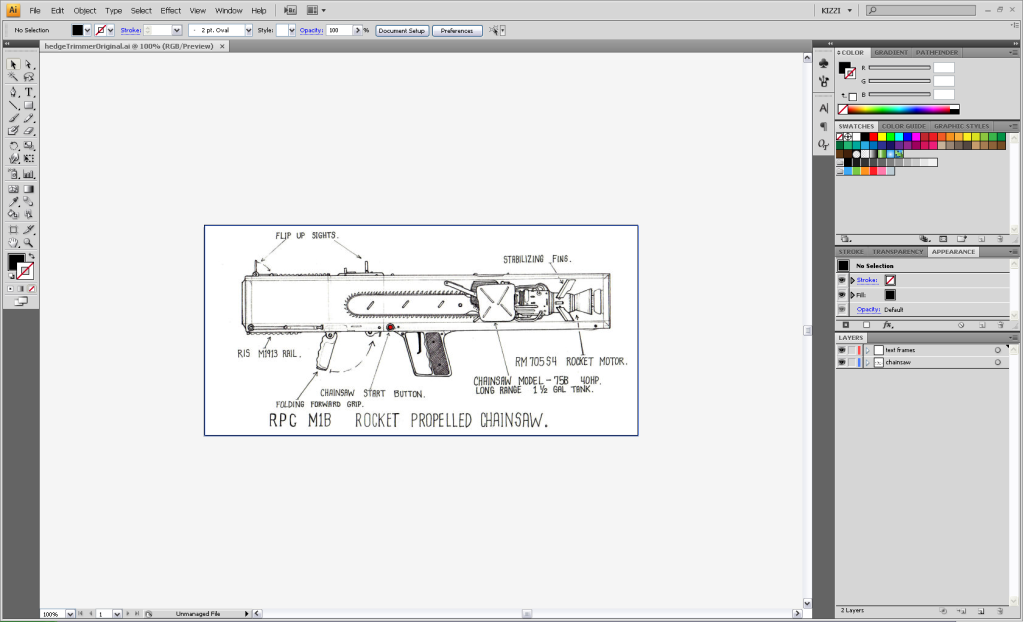Screen dimensions: 1023x622
Task: Choose the Eyedropper tool
Action: tap(14, 201)
